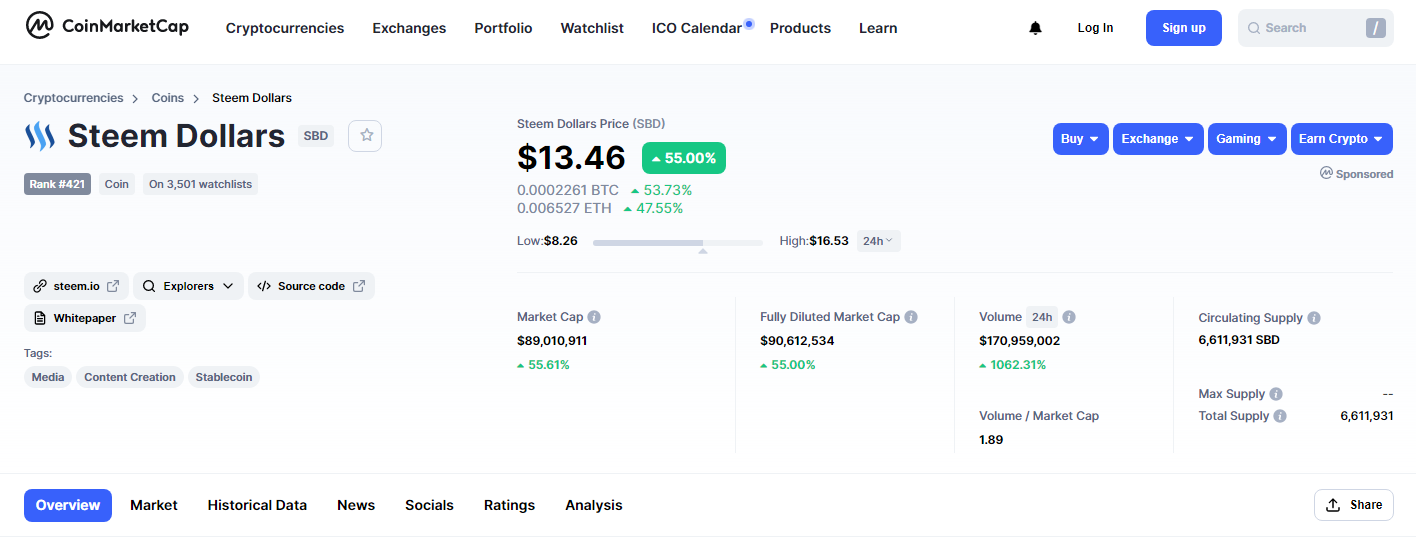This screenshot has height=549, width=1416.
Task: Expand the Buy dropdown button
Action: pos(1080,139)
